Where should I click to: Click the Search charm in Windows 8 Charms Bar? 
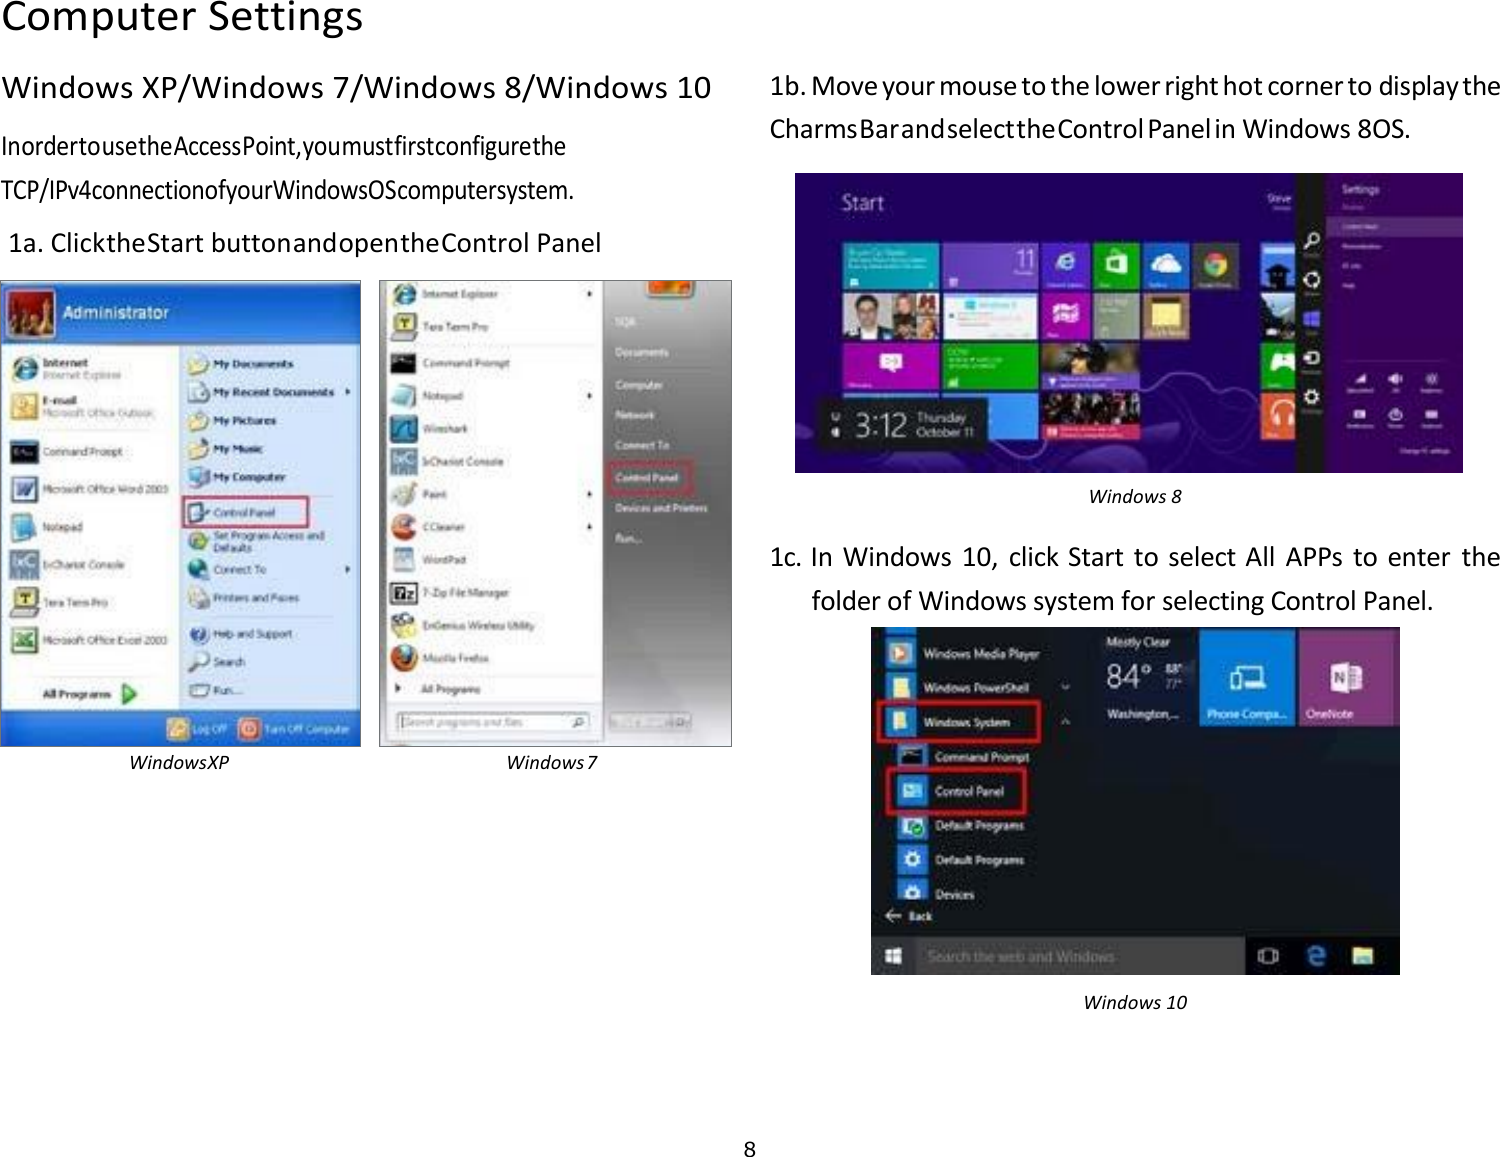pos(1311,241)
